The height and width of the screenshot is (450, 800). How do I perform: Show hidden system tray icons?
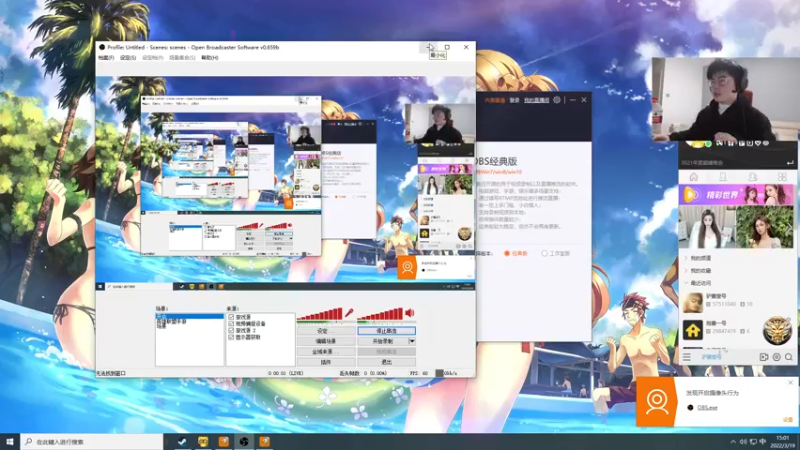(x=733, y=442)
